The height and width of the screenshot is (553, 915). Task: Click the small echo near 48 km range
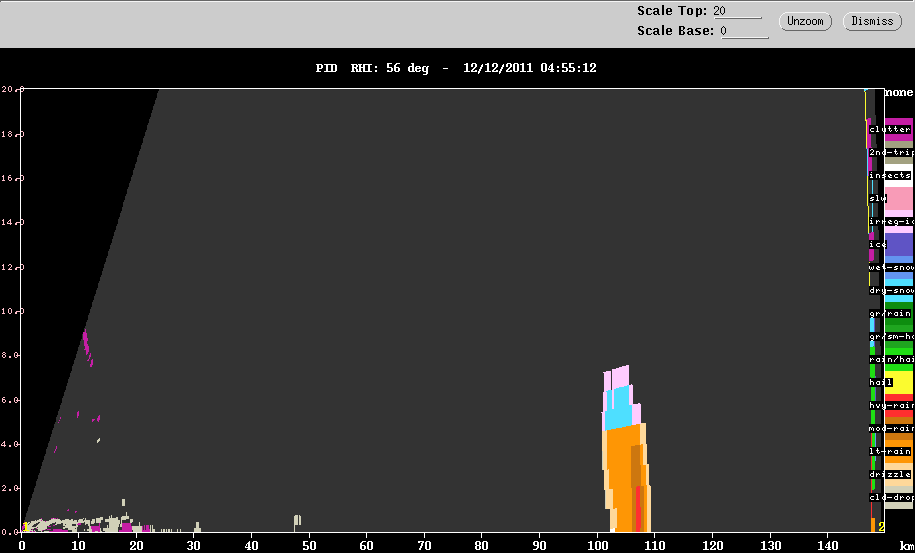(x=297, y=523)
